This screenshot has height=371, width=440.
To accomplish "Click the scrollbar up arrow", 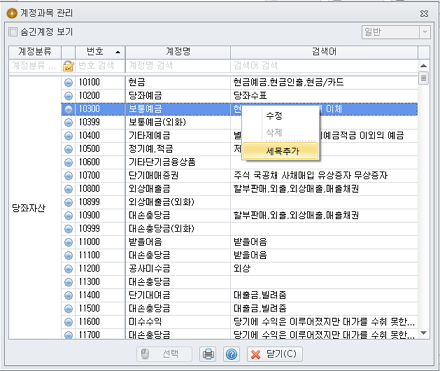I will (x=423, y=66).
